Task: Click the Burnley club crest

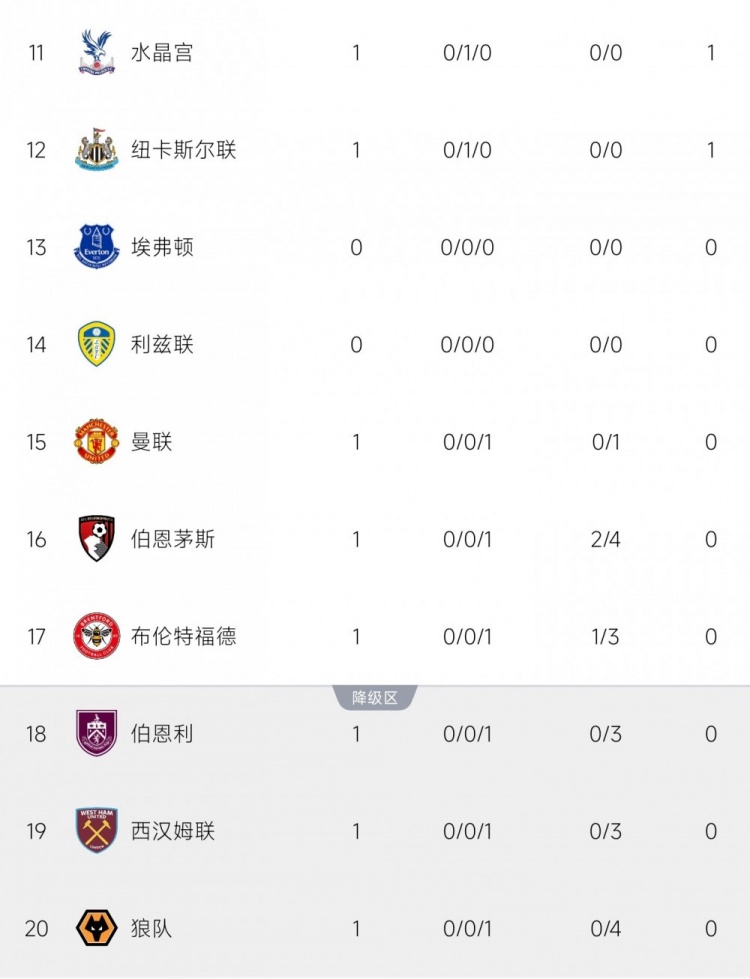Action: pos(97,733)
